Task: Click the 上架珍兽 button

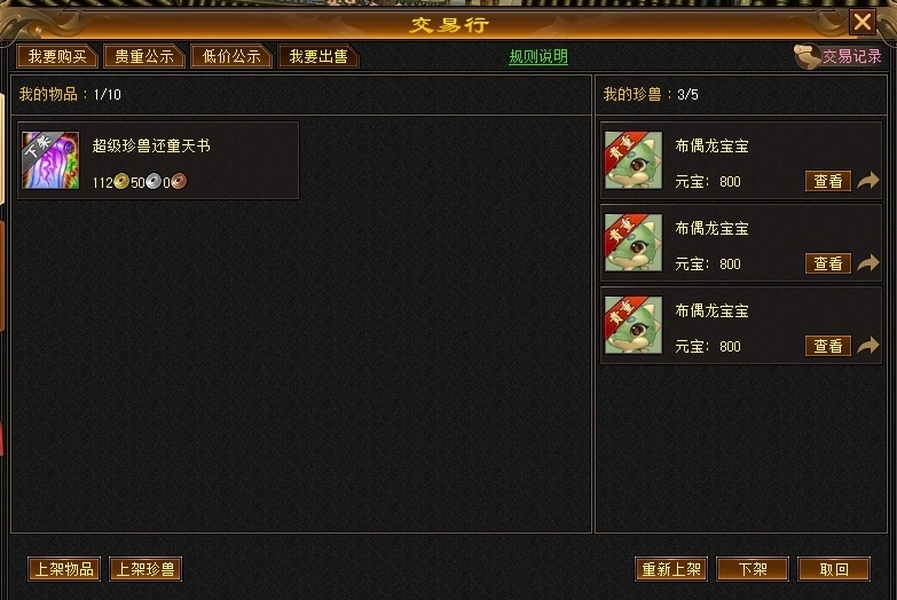Action: click(145, 569)
